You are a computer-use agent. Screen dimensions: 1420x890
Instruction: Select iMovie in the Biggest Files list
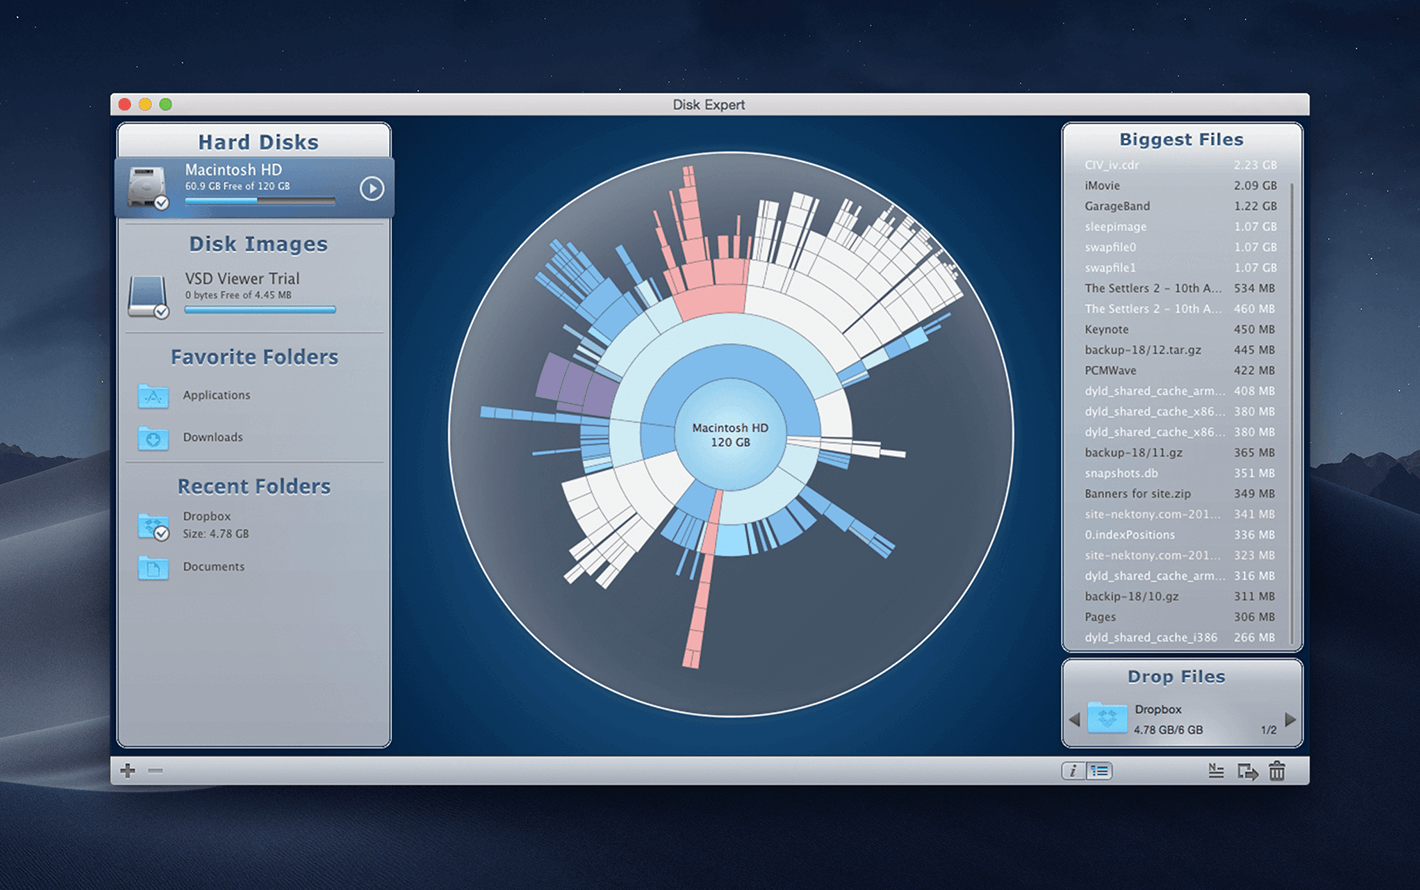coord(1180,186)
